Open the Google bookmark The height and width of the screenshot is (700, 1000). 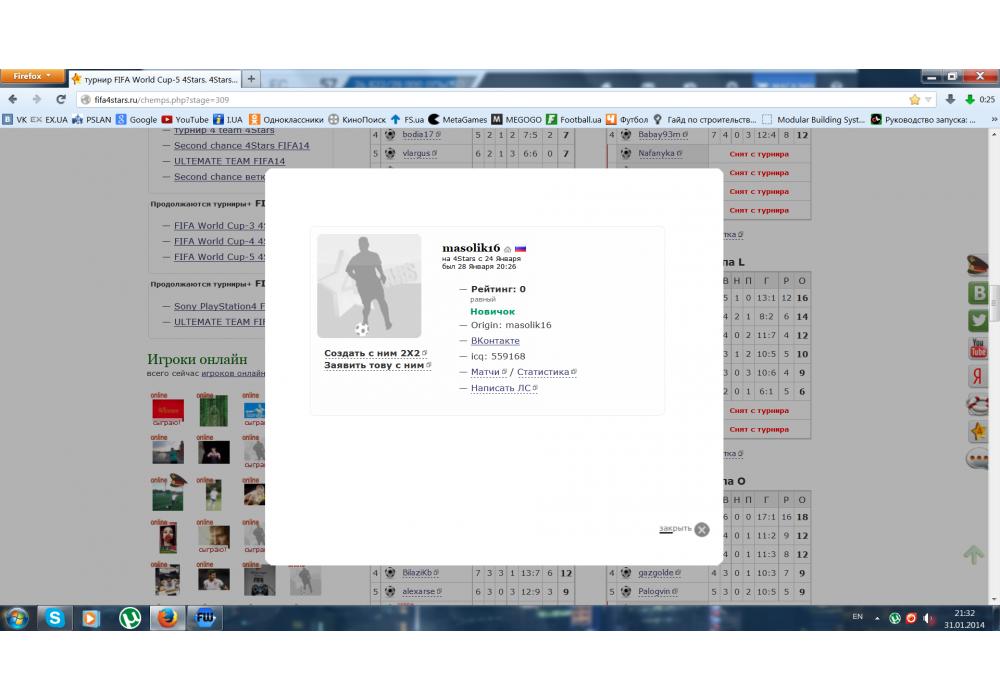click(136, 119)
